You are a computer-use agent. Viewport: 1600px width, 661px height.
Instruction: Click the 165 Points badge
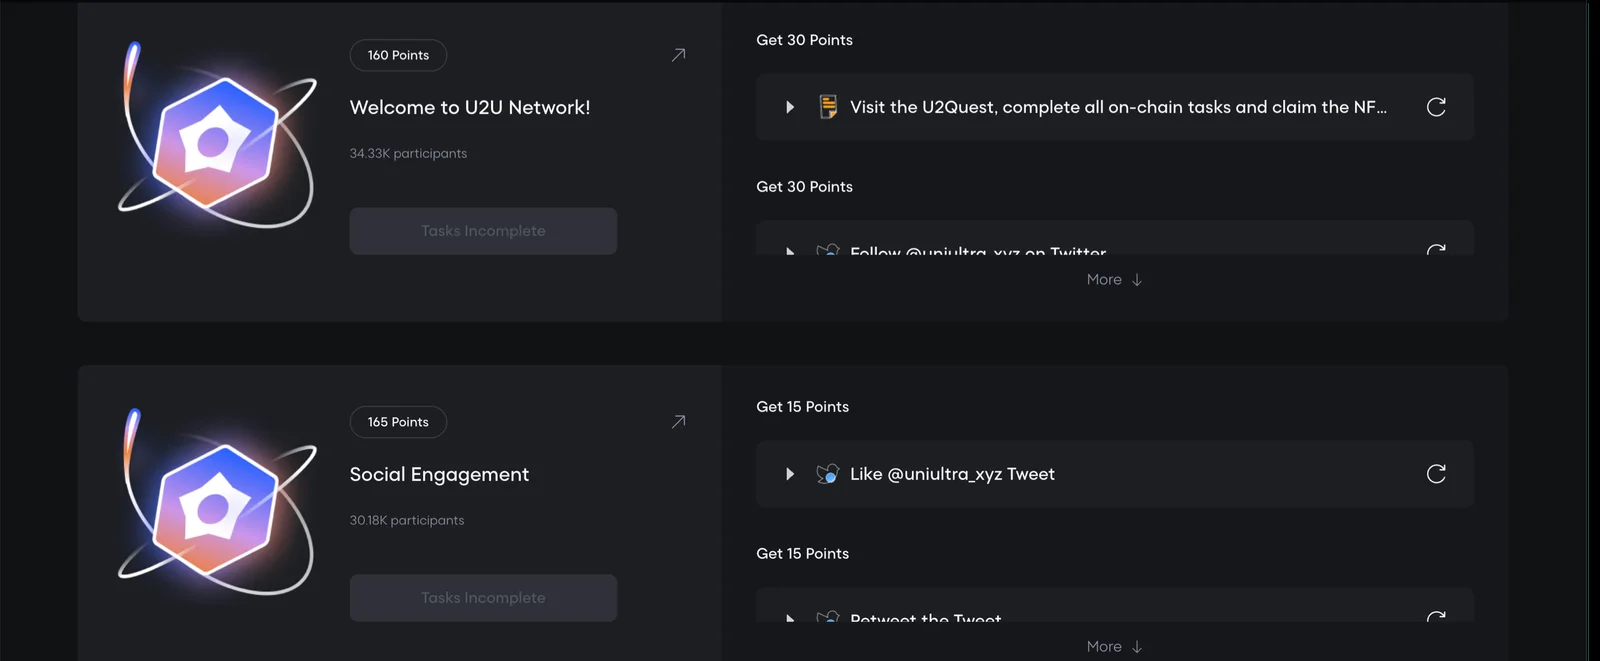398,422
